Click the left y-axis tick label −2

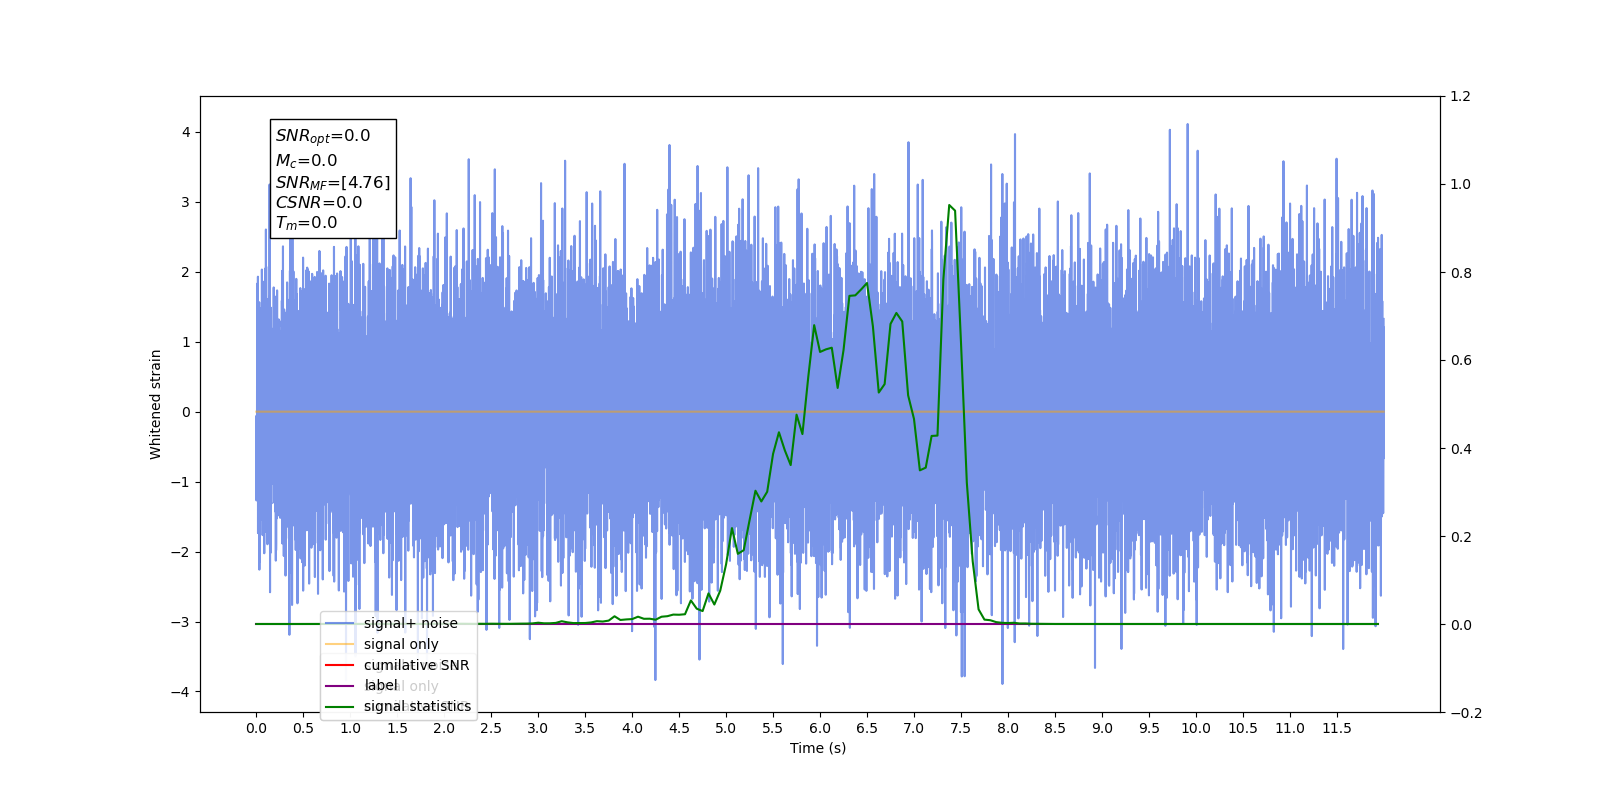pos(179,552)
